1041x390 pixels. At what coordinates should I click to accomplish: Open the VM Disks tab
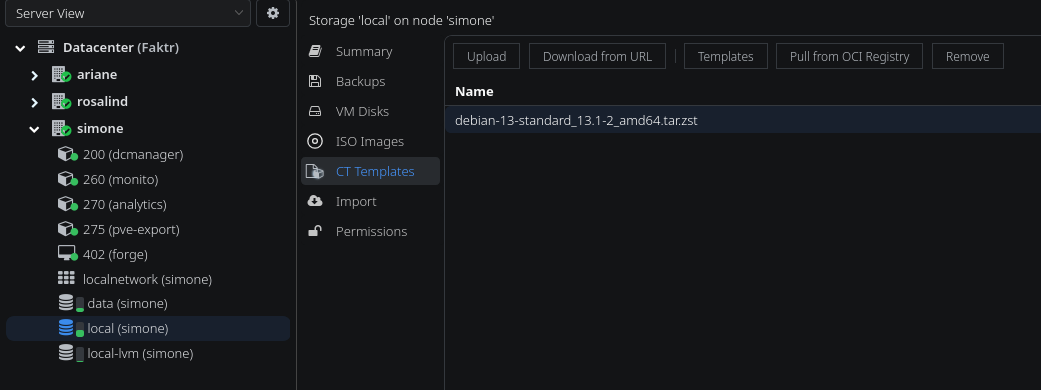click(370, 112)
